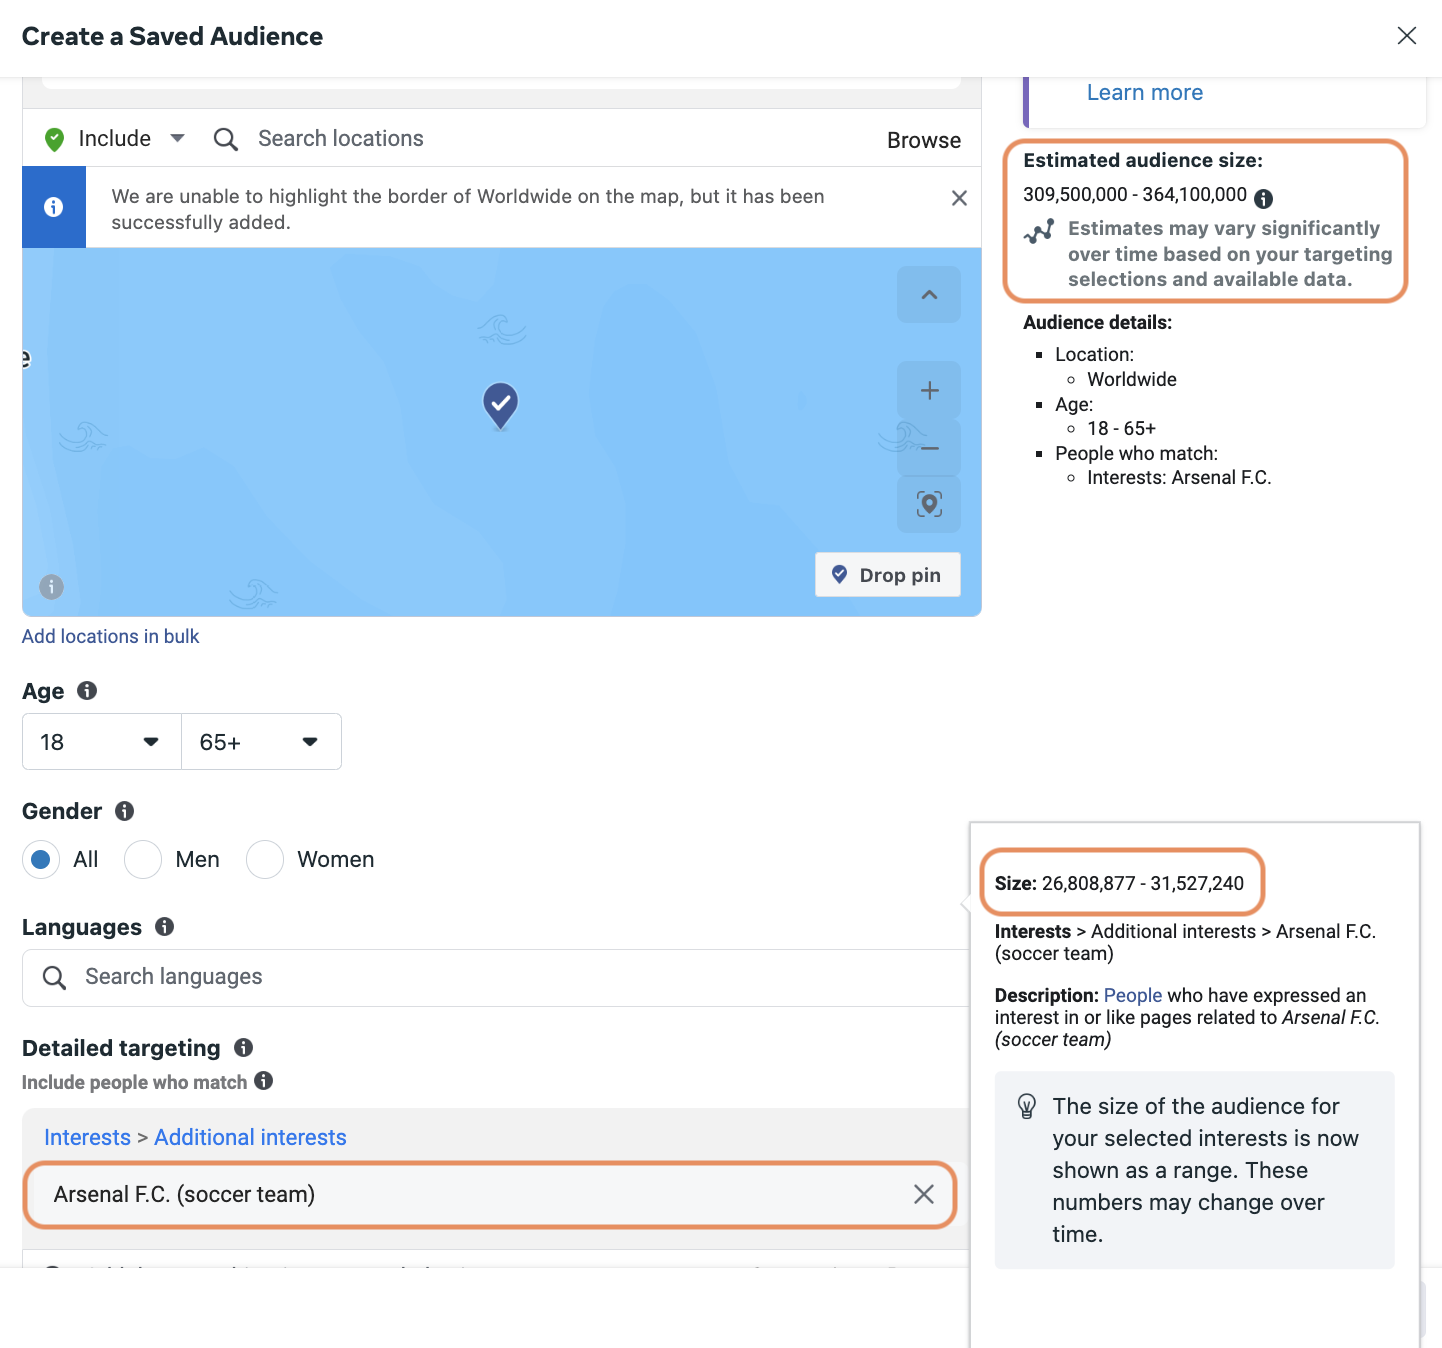The height and width of the screenshot is (1348, 1442).
Task: Click the map info icon
Action: click(51, 587)
